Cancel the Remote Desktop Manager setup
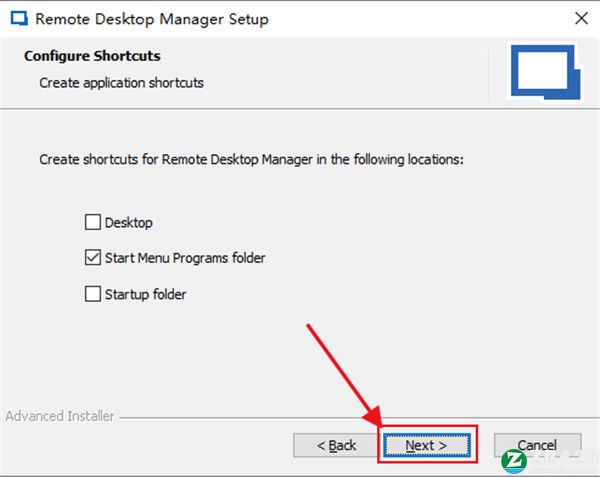The width and height of the screenshot is (600, 477). (x=537, y=445)
